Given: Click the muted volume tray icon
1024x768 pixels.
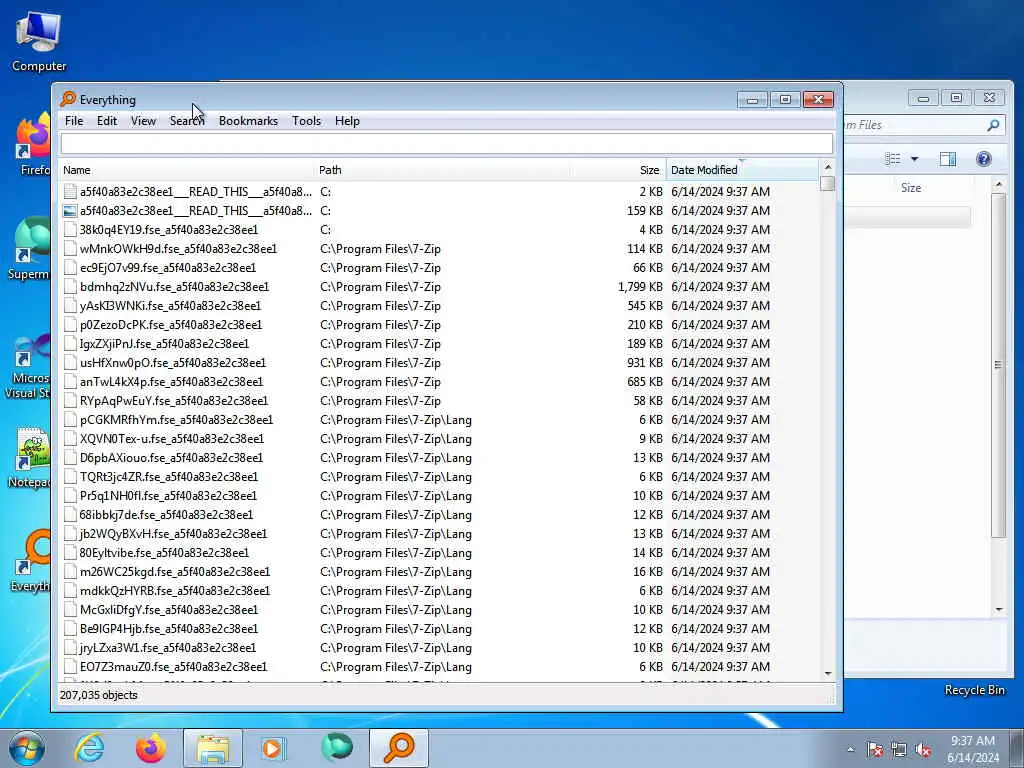Looking at the screenshot, I should (923, 750).
